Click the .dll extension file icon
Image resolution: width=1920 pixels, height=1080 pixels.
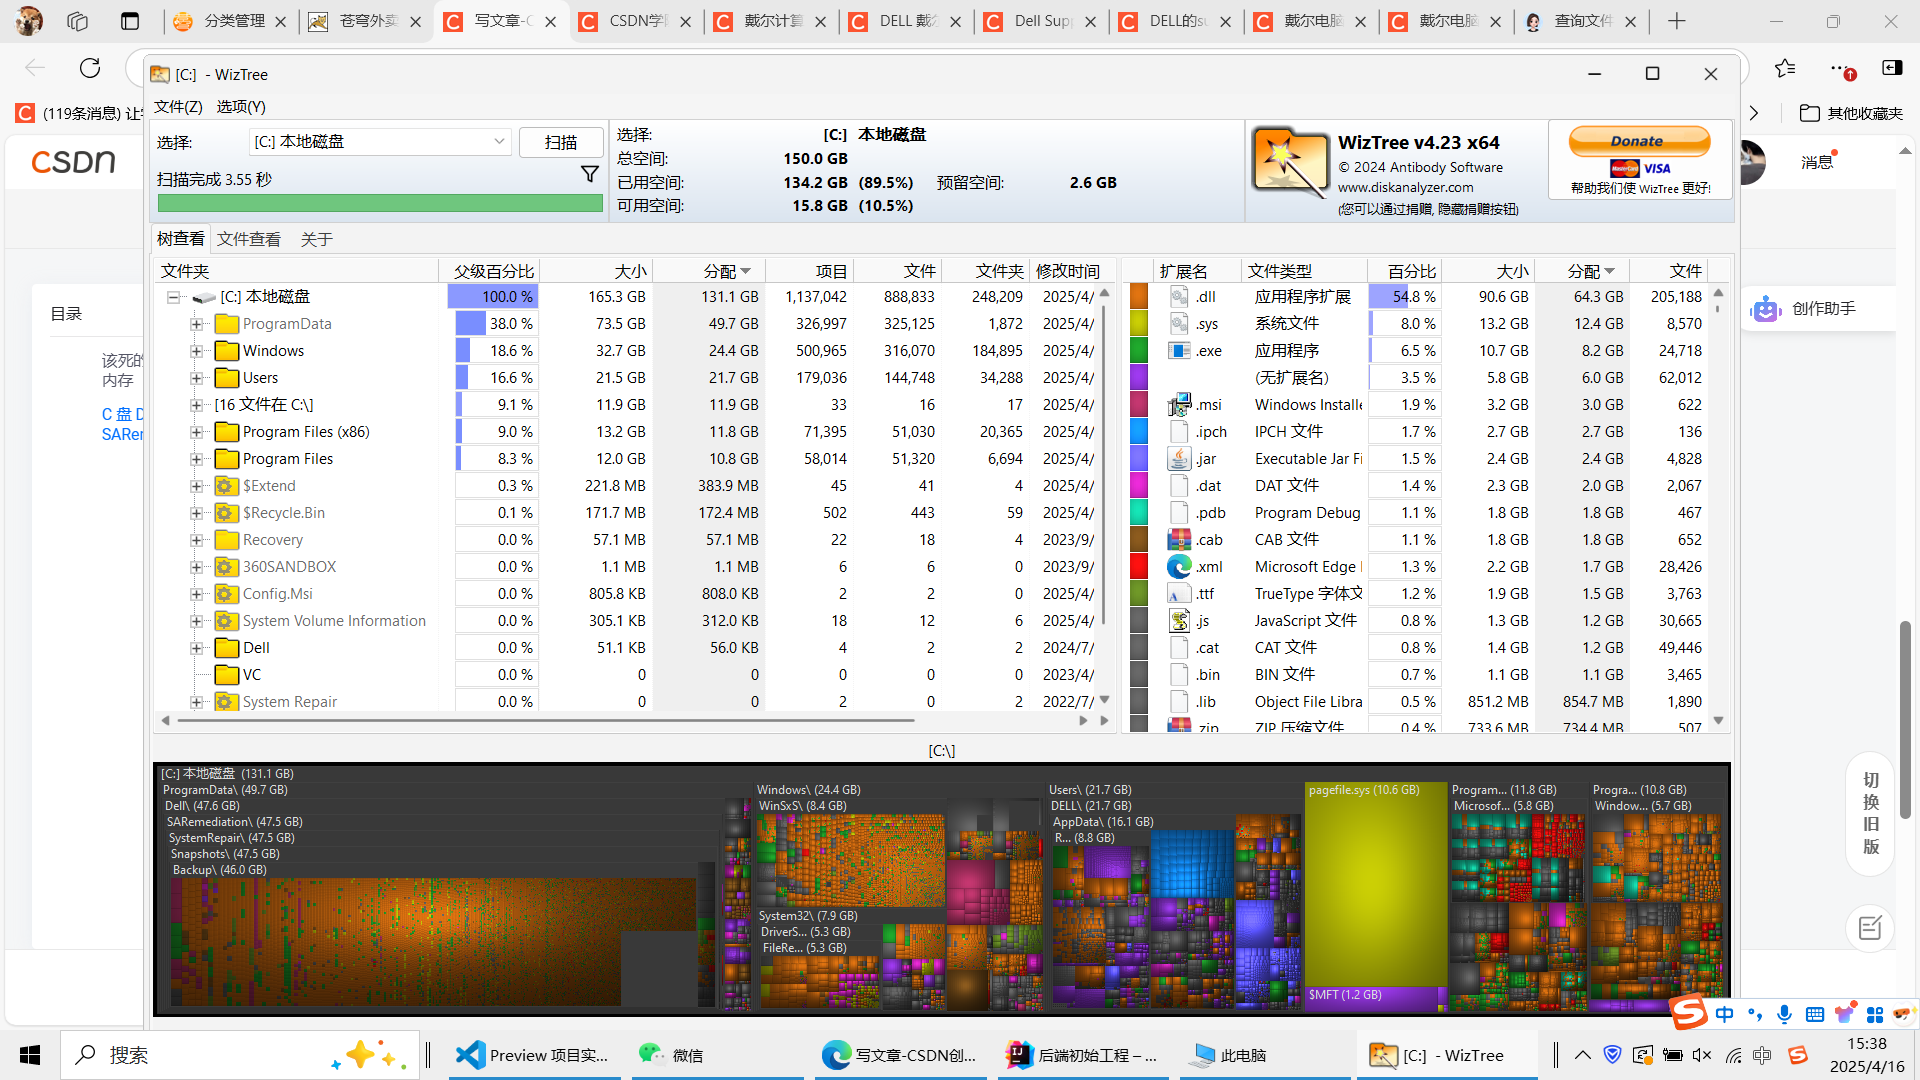tap(1179, 297)
